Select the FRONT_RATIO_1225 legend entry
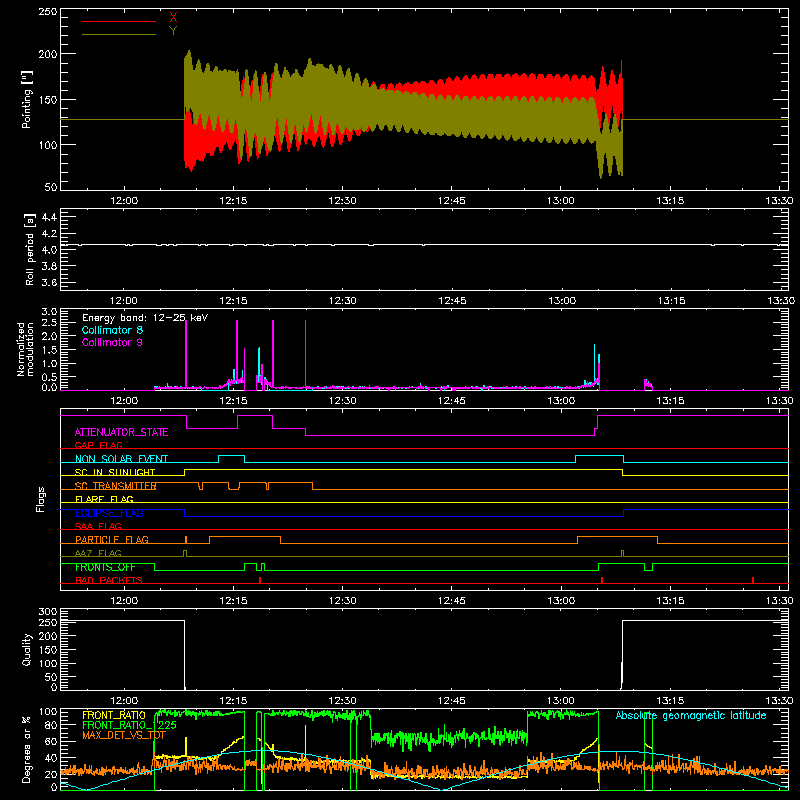Image resolution: width=800 pixels, height=800 pixels. [129, 725]
